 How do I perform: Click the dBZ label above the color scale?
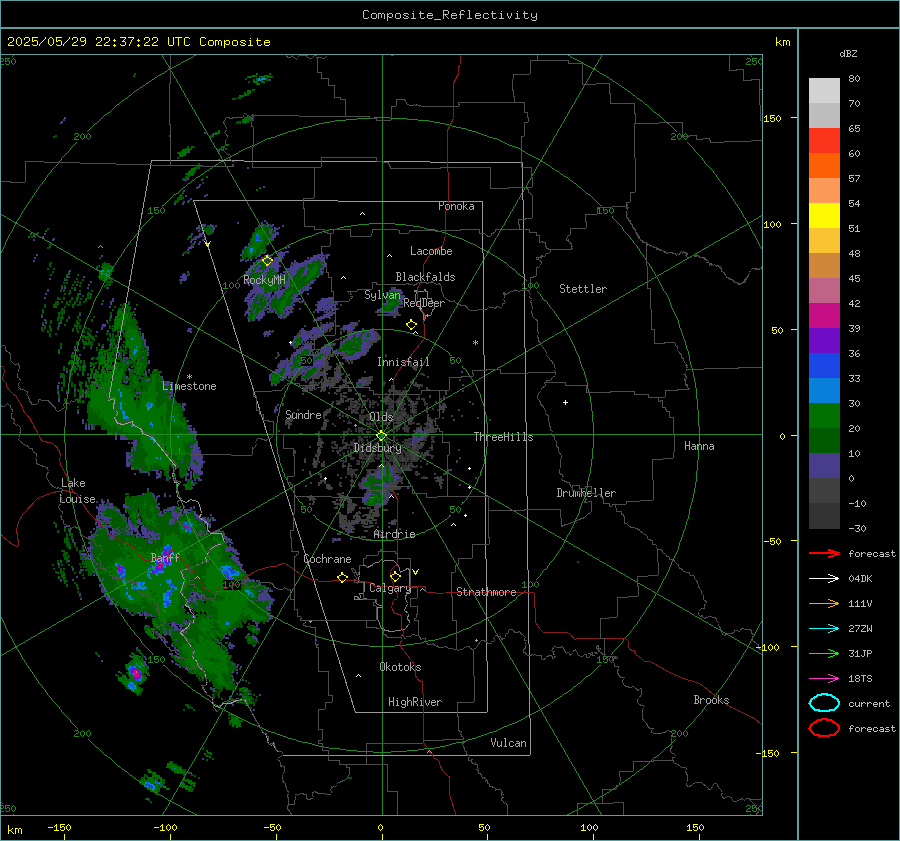pyautogui.click(x=848, y=54)
